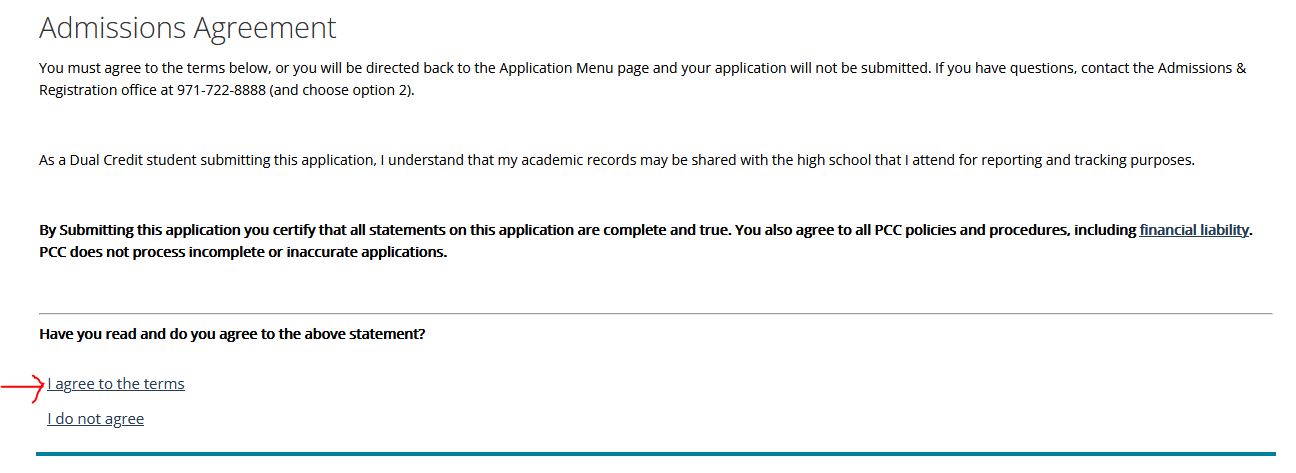The image size is (1296, 473).
Task: Click the bold "By Submitting this application" text
Action: coord(140,230)
